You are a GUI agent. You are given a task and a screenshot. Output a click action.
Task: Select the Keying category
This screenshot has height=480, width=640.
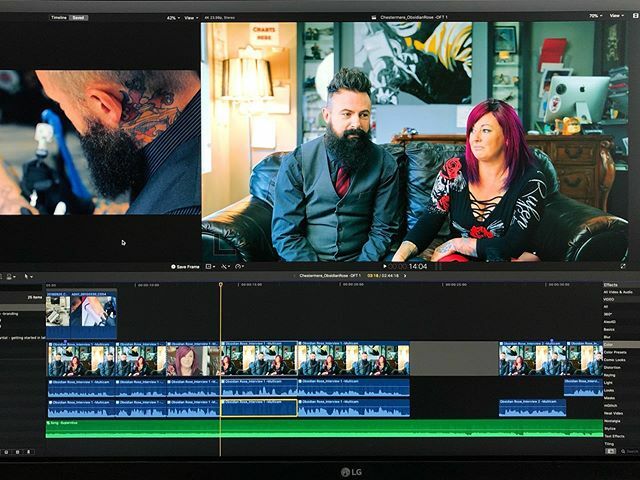(609, 375)
